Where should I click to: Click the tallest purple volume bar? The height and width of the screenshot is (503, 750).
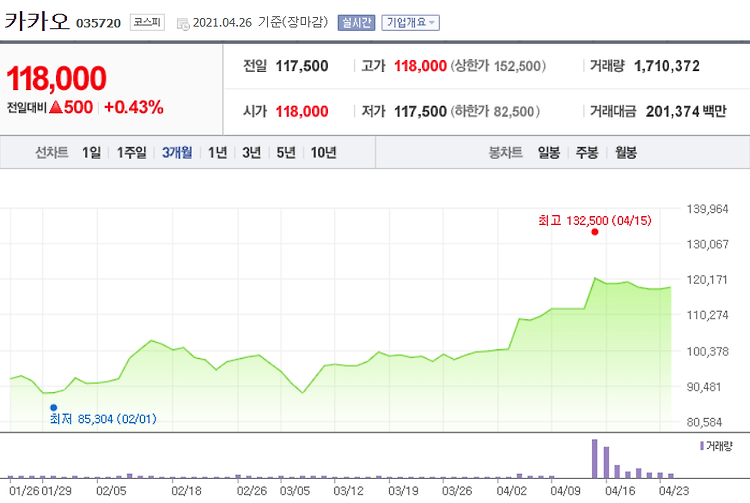(x=595, y=459)
